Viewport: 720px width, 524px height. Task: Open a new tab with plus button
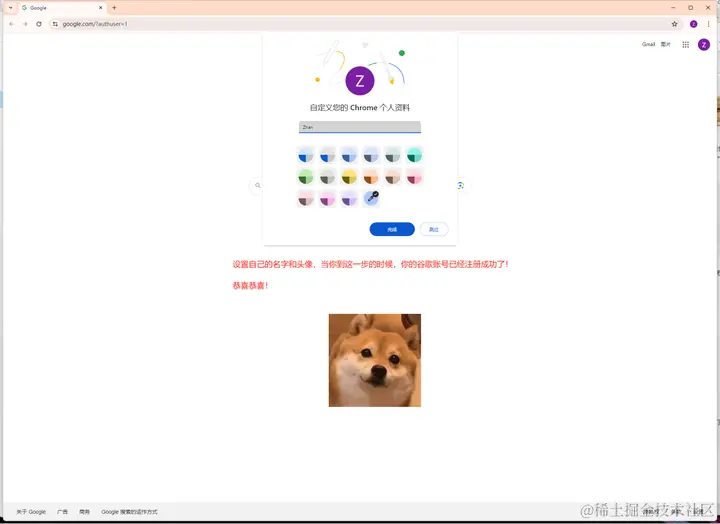tap(114, 8)
